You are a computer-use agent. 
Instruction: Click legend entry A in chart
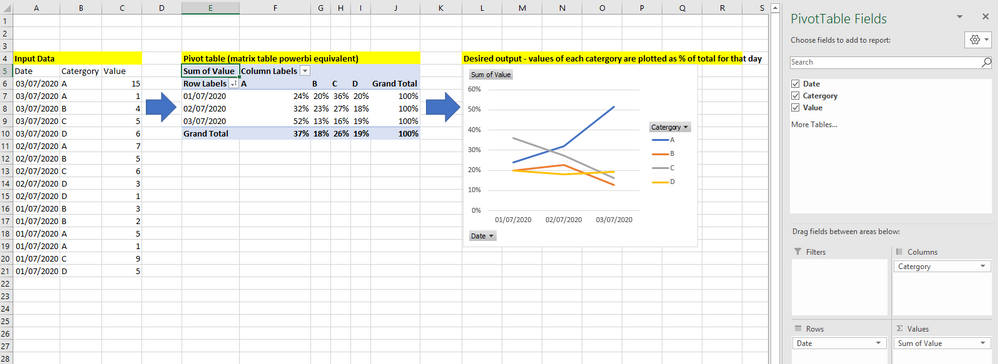pyautogui.click(x=663, y=139)
